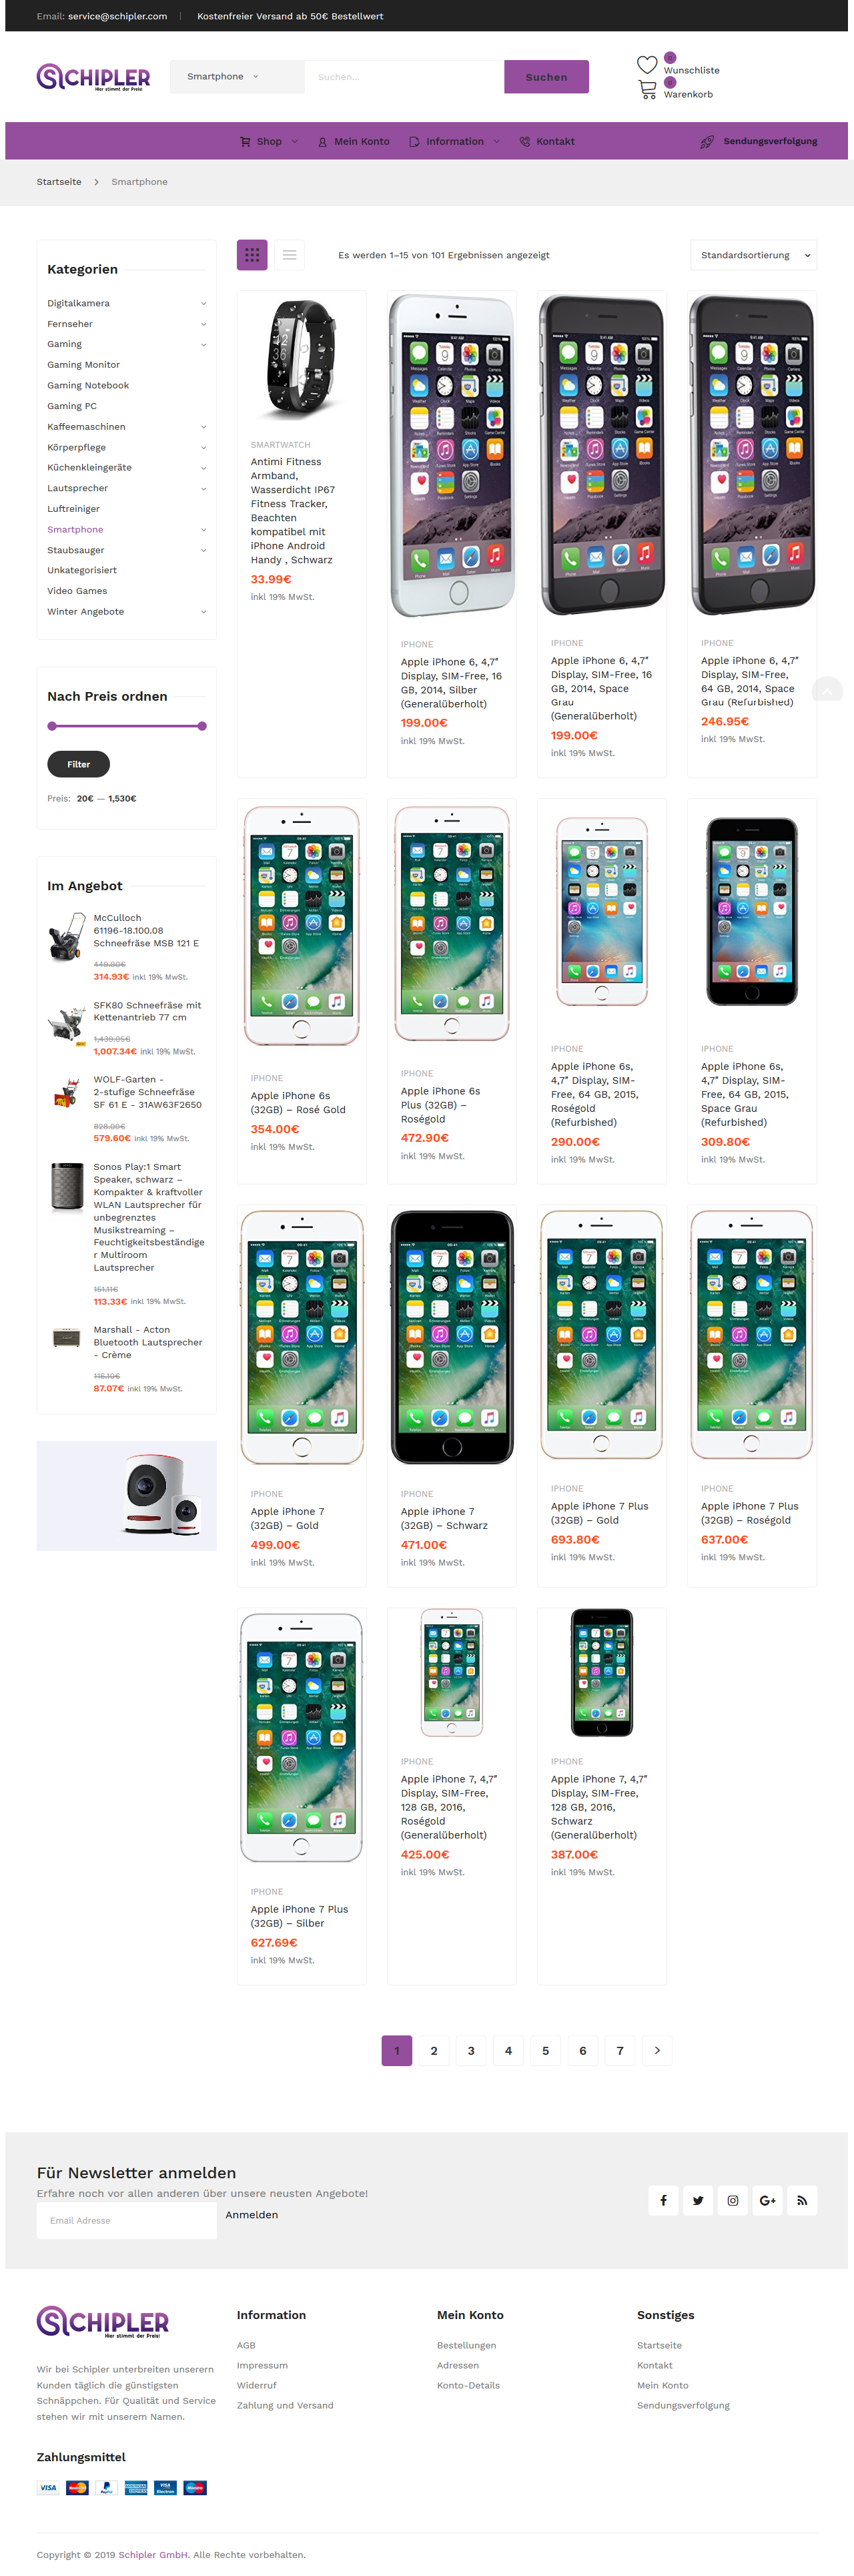
Task: Expand the Kaffeemaschinen category chevron
Action: [203, 427]
